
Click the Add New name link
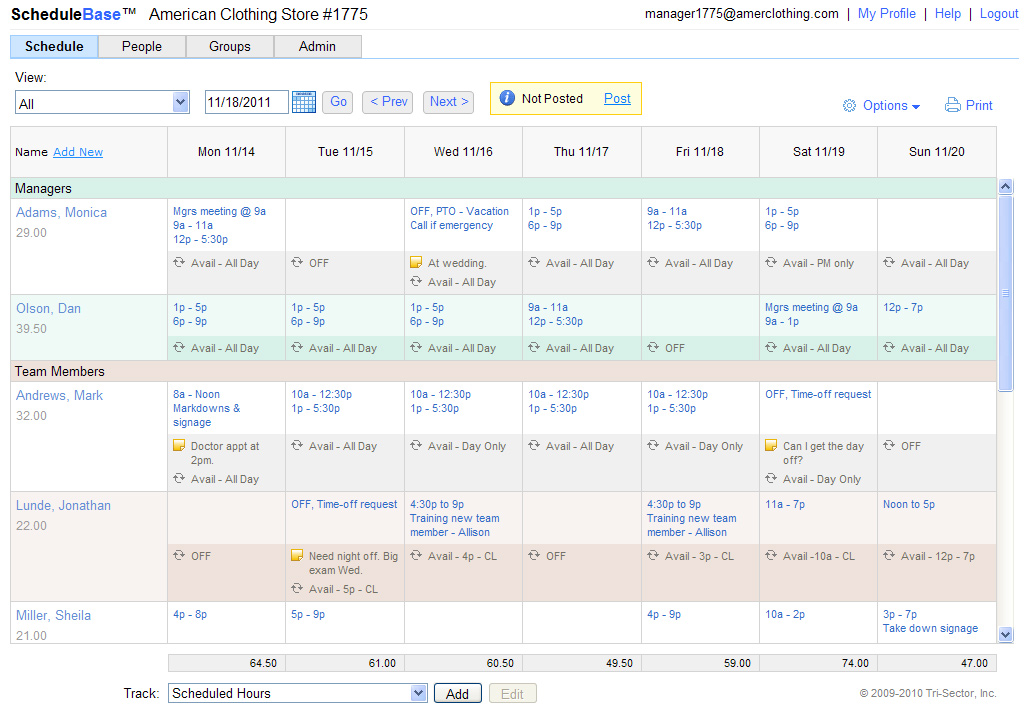(78, 152)
